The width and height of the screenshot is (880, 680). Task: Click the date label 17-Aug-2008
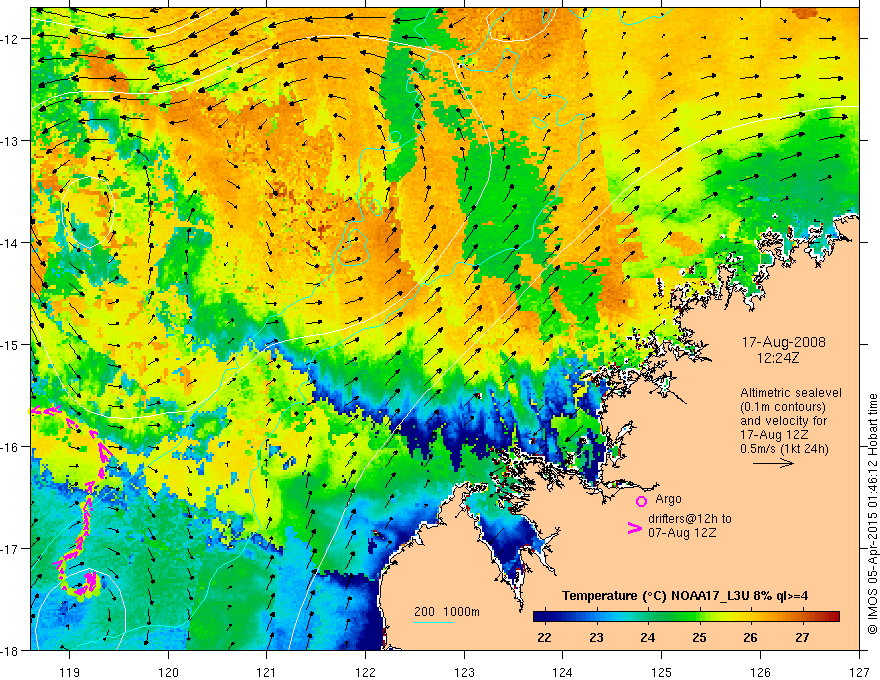click(783, 342)
